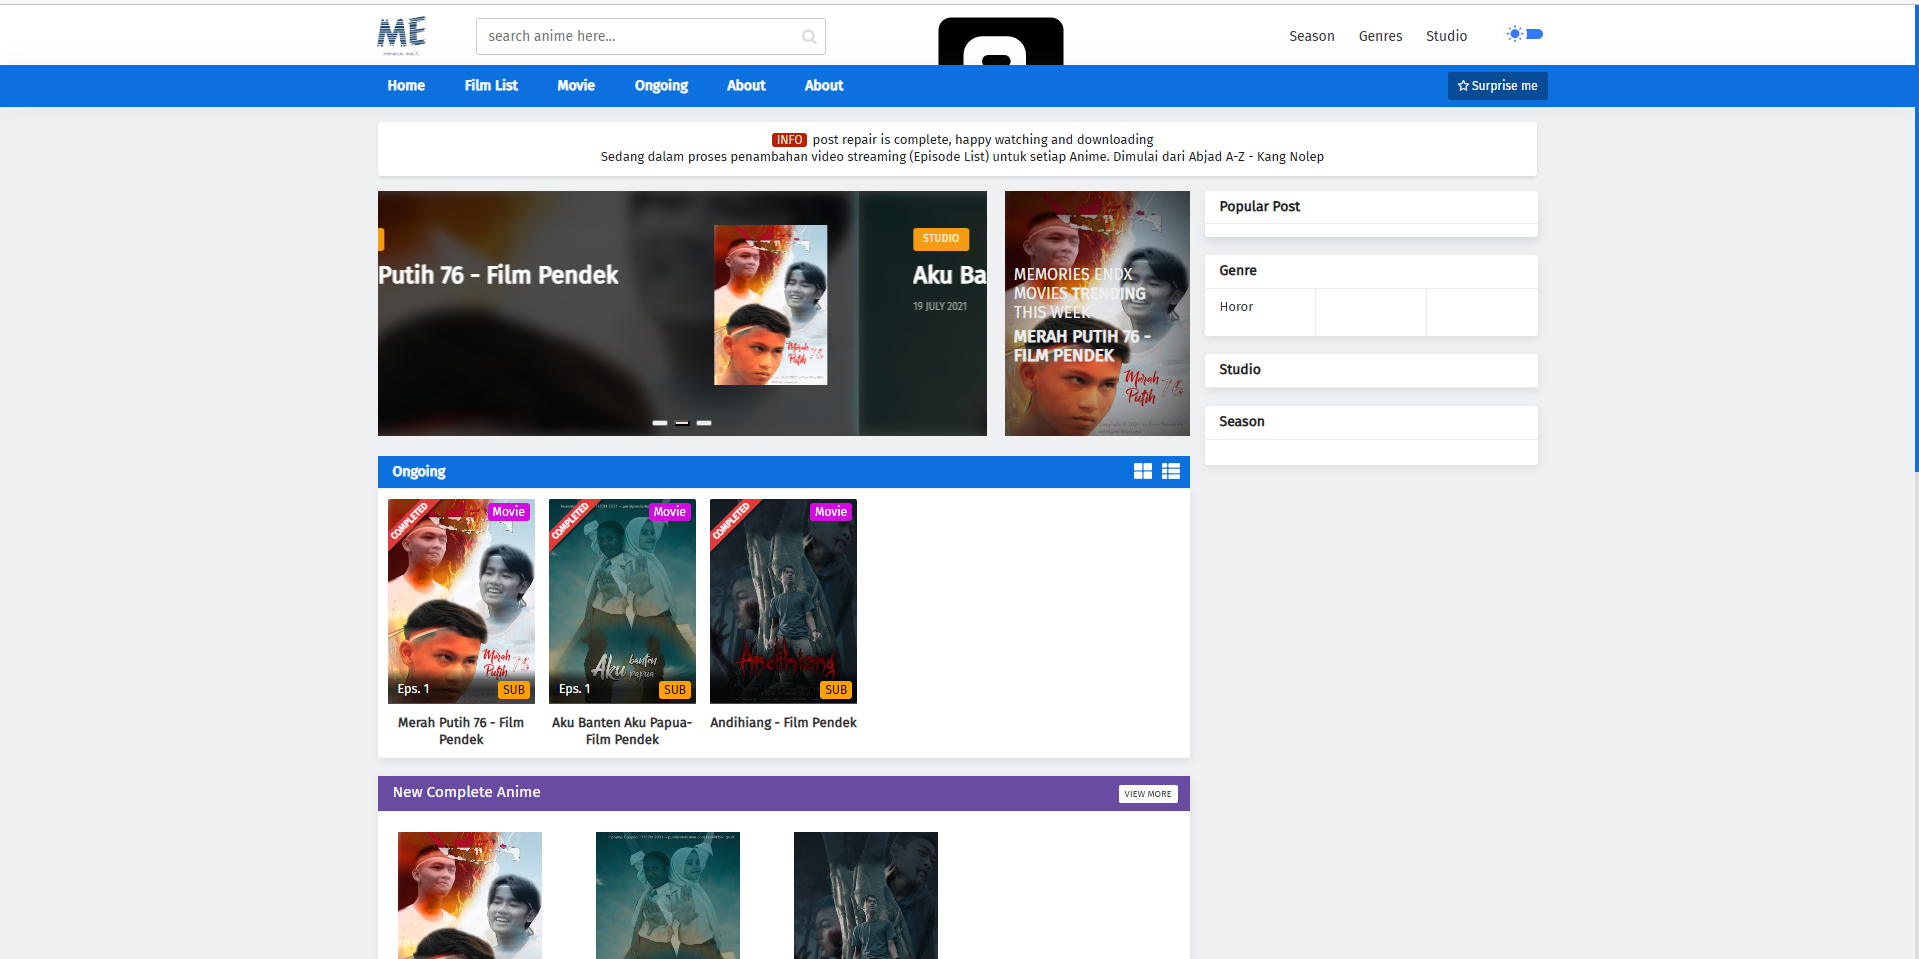Go to Home from the navigation bar
This screenshot has height=959, width=1919.
(x=406, y=85)
